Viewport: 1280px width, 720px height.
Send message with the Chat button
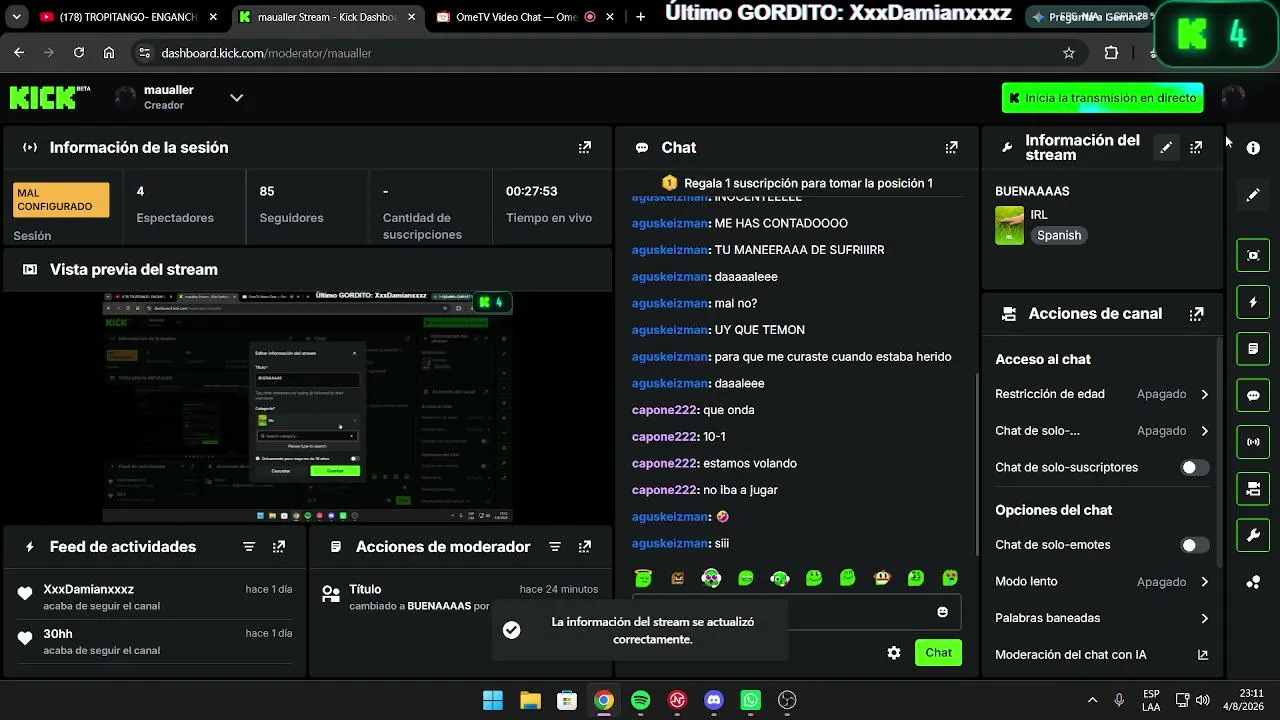(x=938, y=653)
